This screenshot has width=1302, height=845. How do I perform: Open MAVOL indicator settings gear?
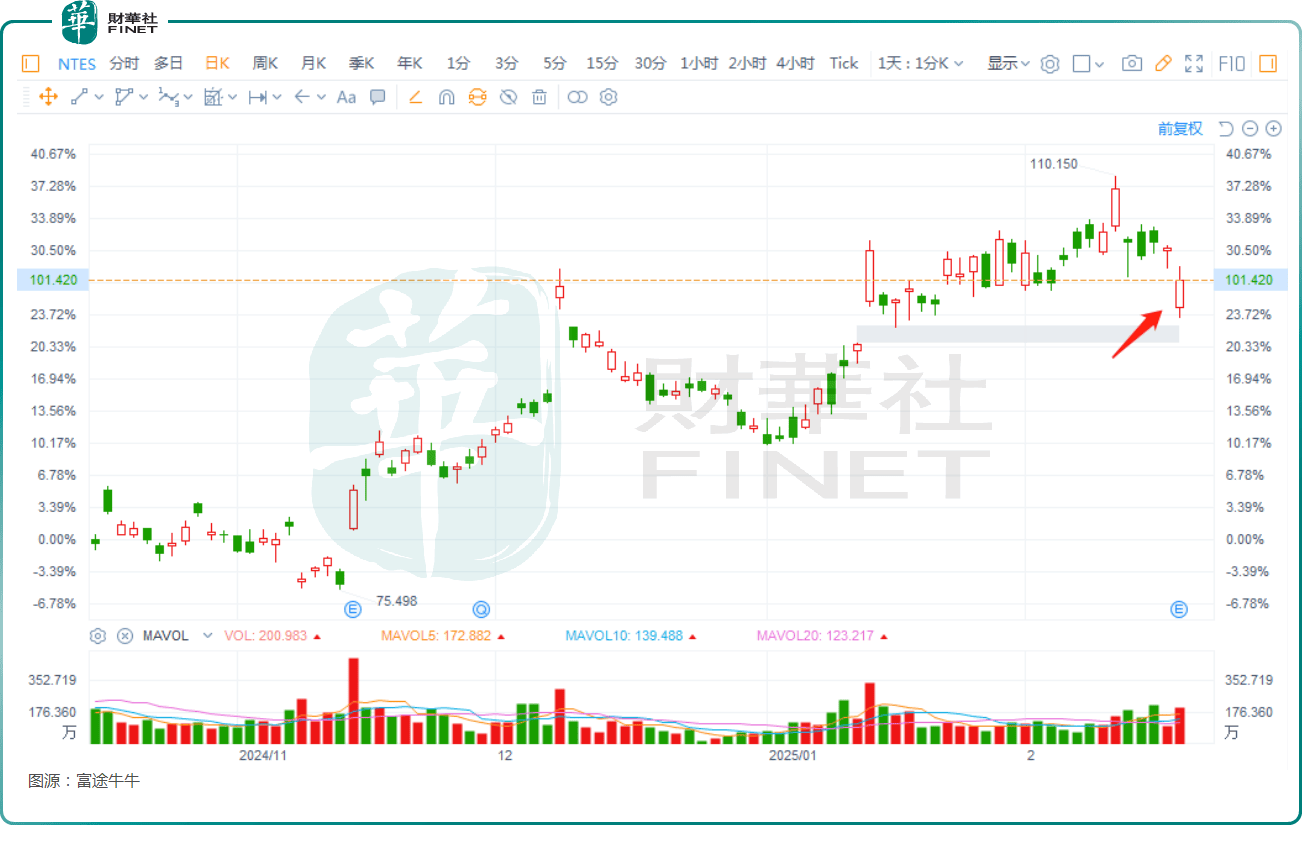coord(98,635)
